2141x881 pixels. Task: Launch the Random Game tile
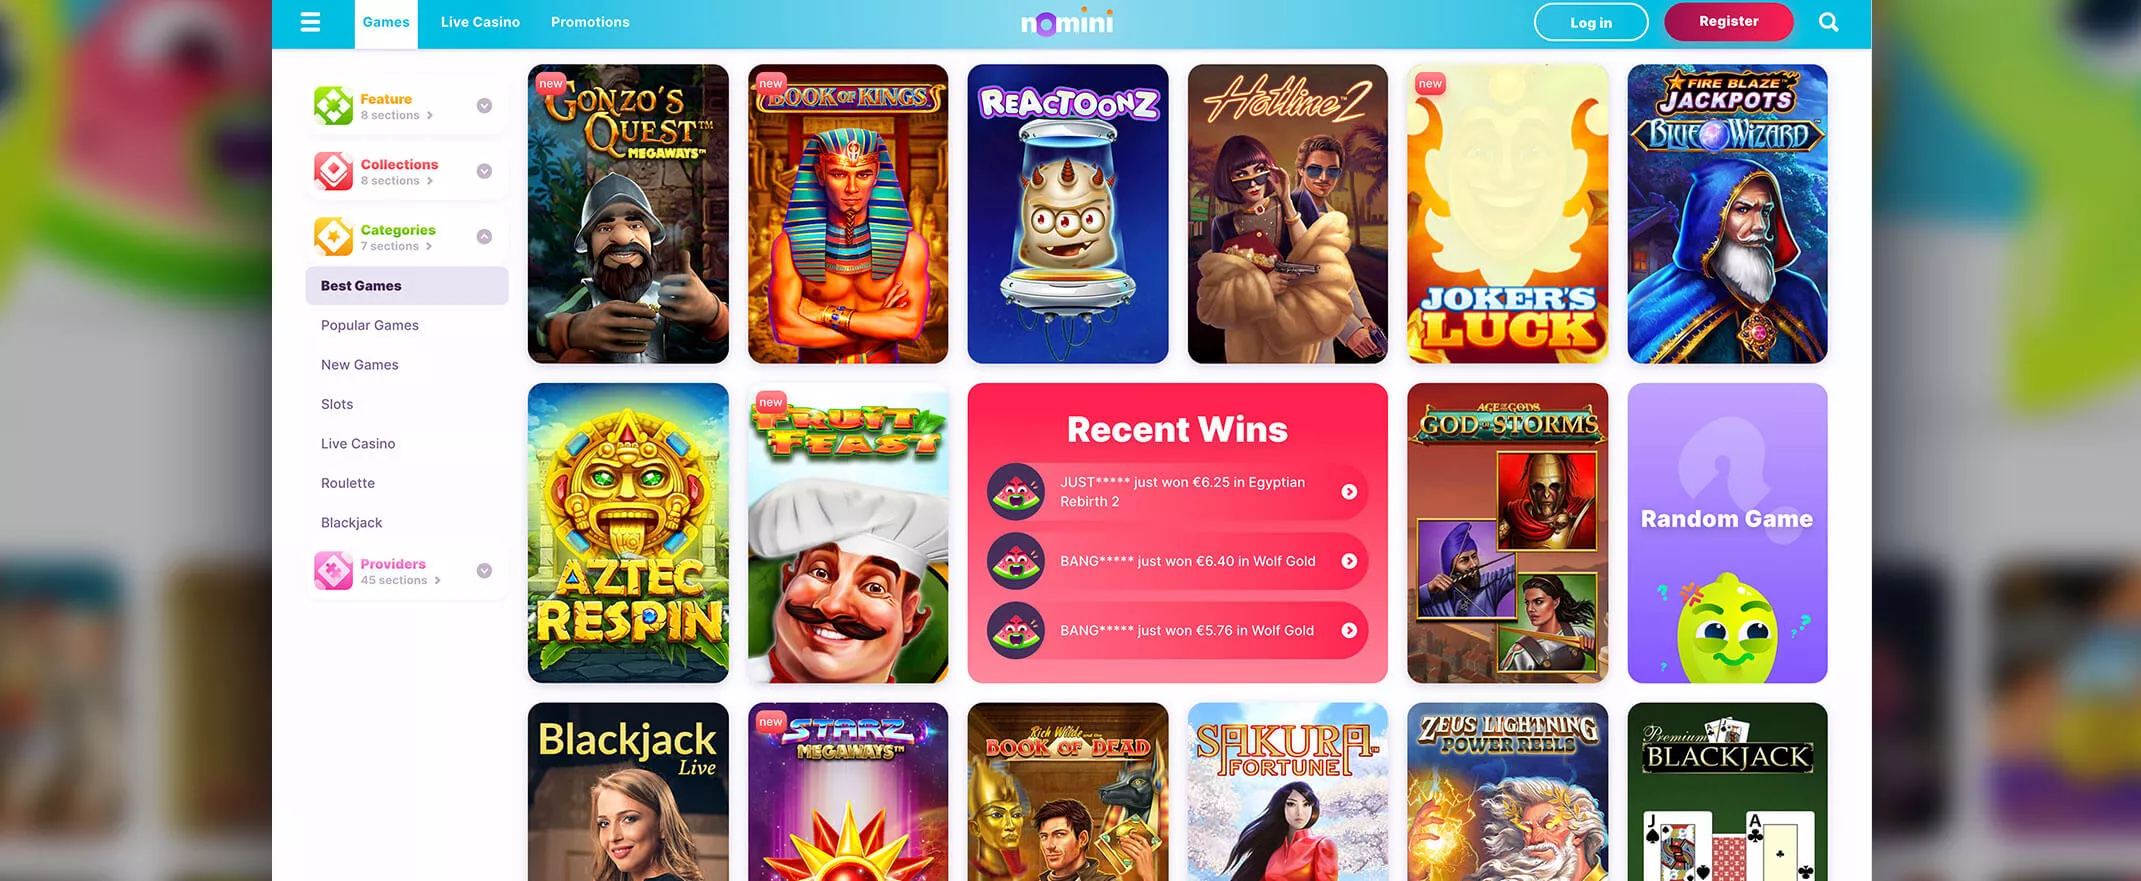click(x=1727, y=533)
